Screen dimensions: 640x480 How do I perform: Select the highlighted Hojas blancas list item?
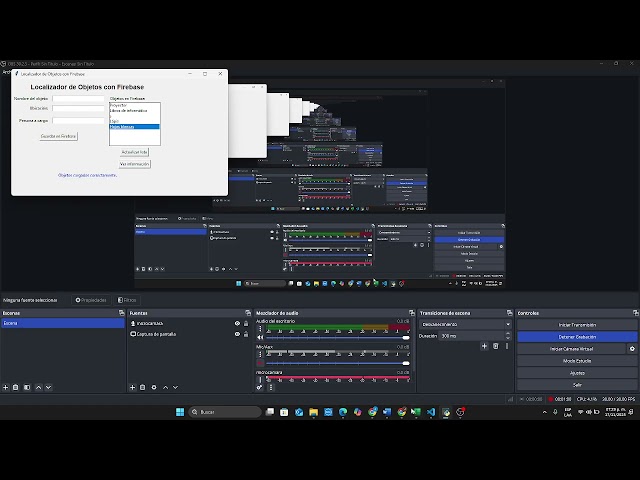tap(135, 127)
